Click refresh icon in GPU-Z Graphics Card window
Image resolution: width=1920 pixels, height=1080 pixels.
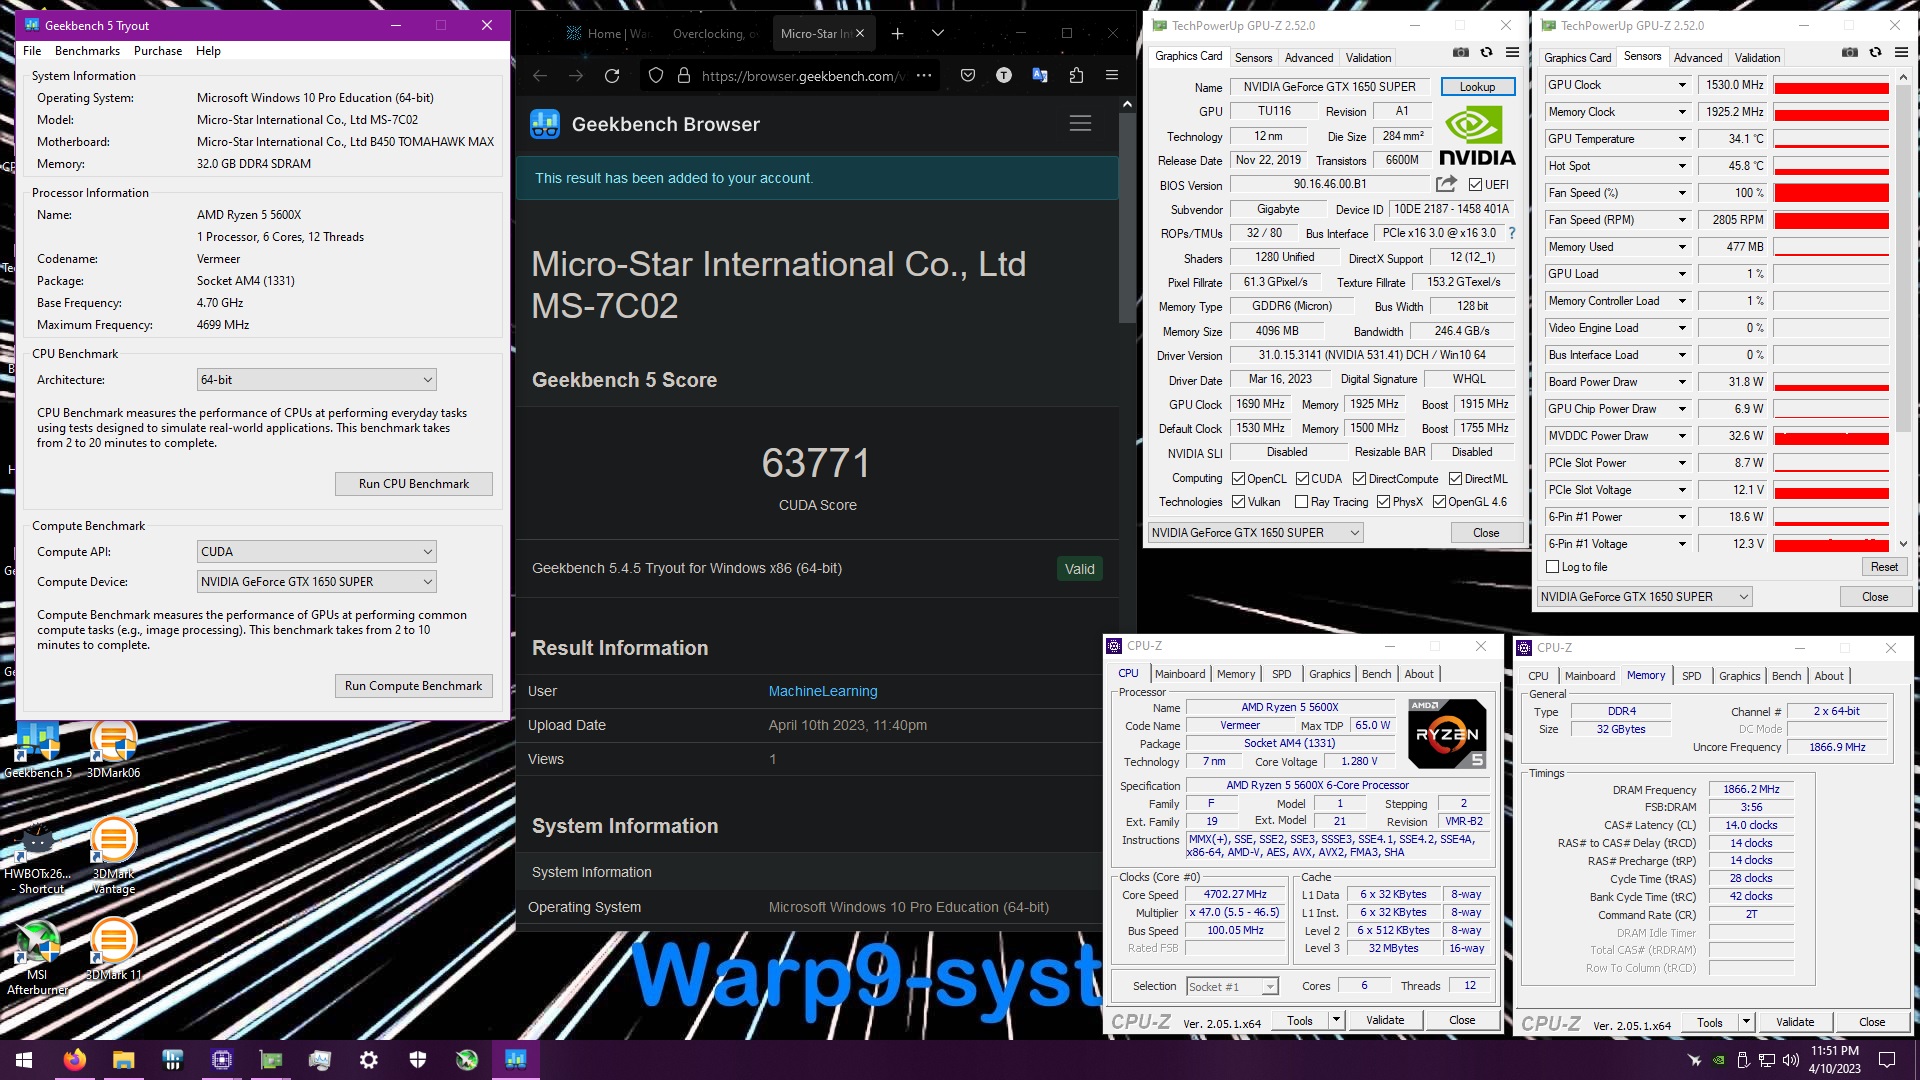coord(1487,53)
